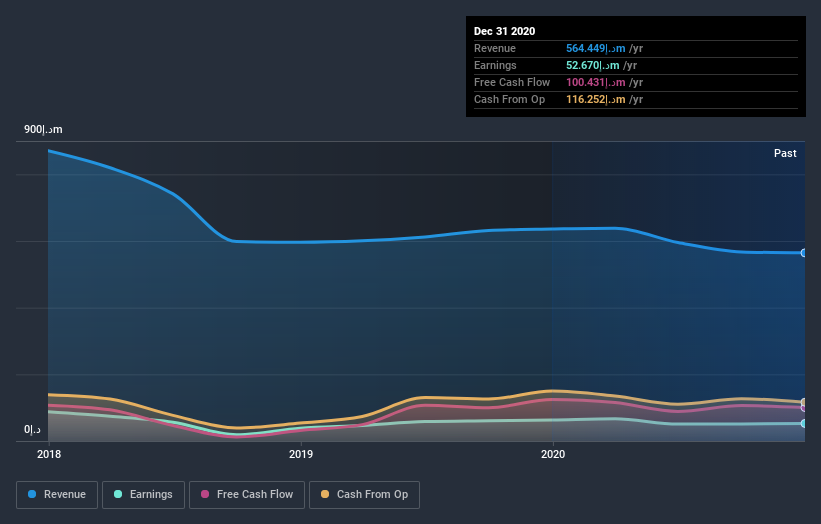Viewport: 821px width, 524px height.
Task: Toggle the Revenue legend button
Action: (x=57, y=495)
